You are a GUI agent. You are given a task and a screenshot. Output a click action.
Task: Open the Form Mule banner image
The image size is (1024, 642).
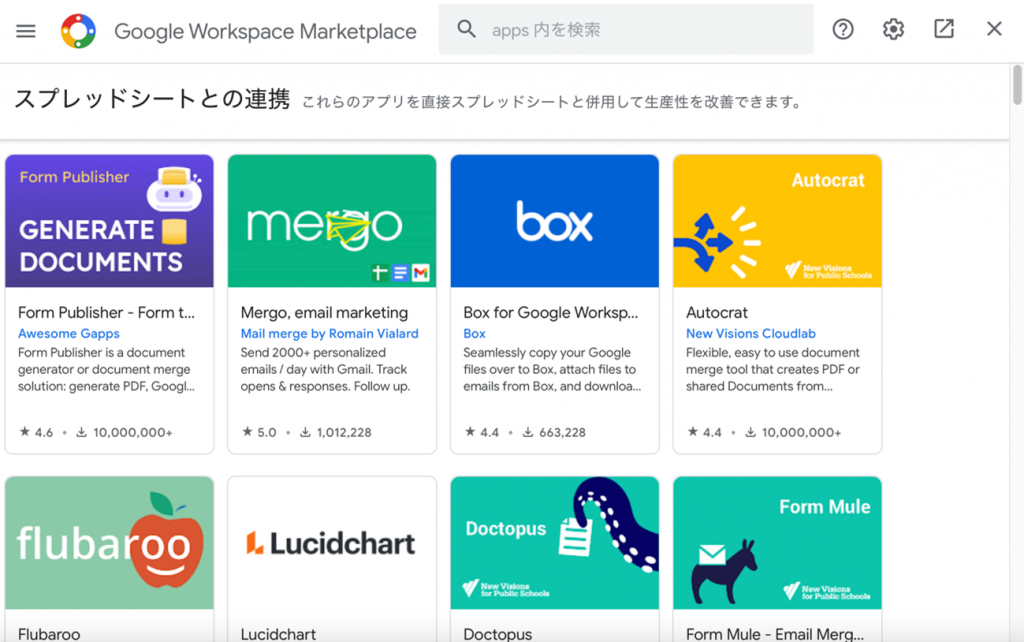coord(777,543)
